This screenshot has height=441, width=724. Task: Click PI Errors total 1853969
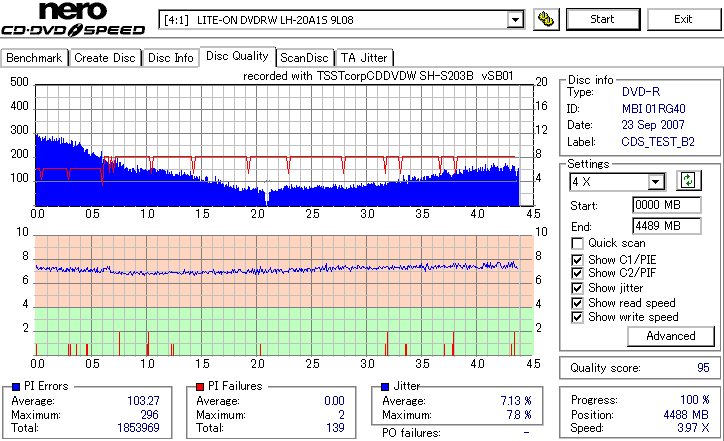[138, 428]
